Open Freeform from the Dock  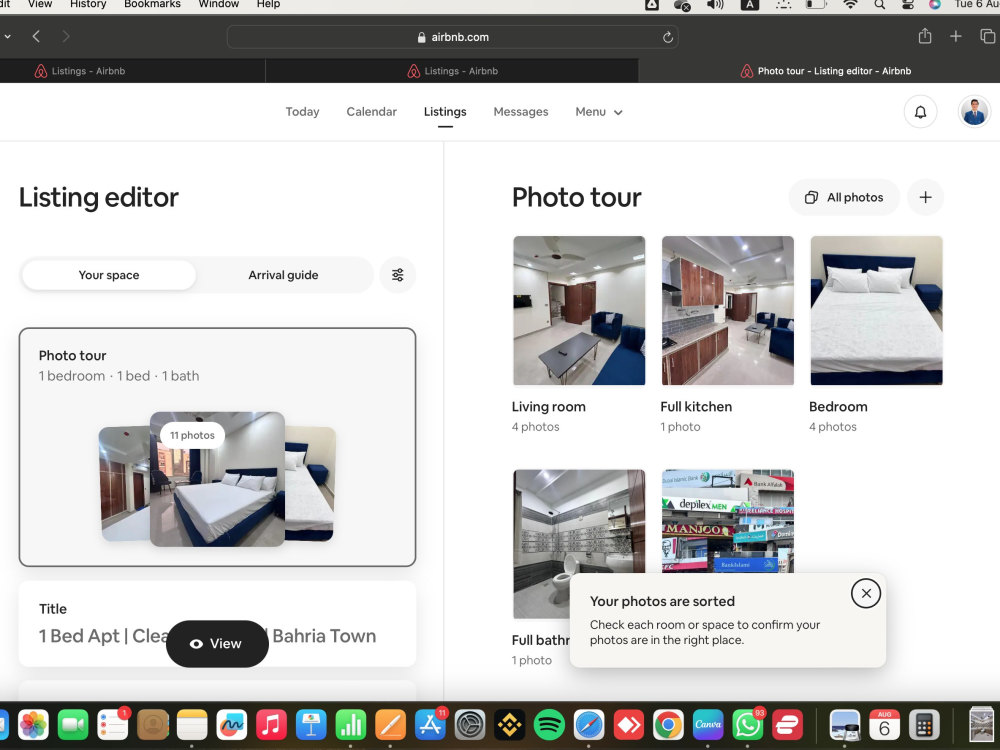click(231, 725)
